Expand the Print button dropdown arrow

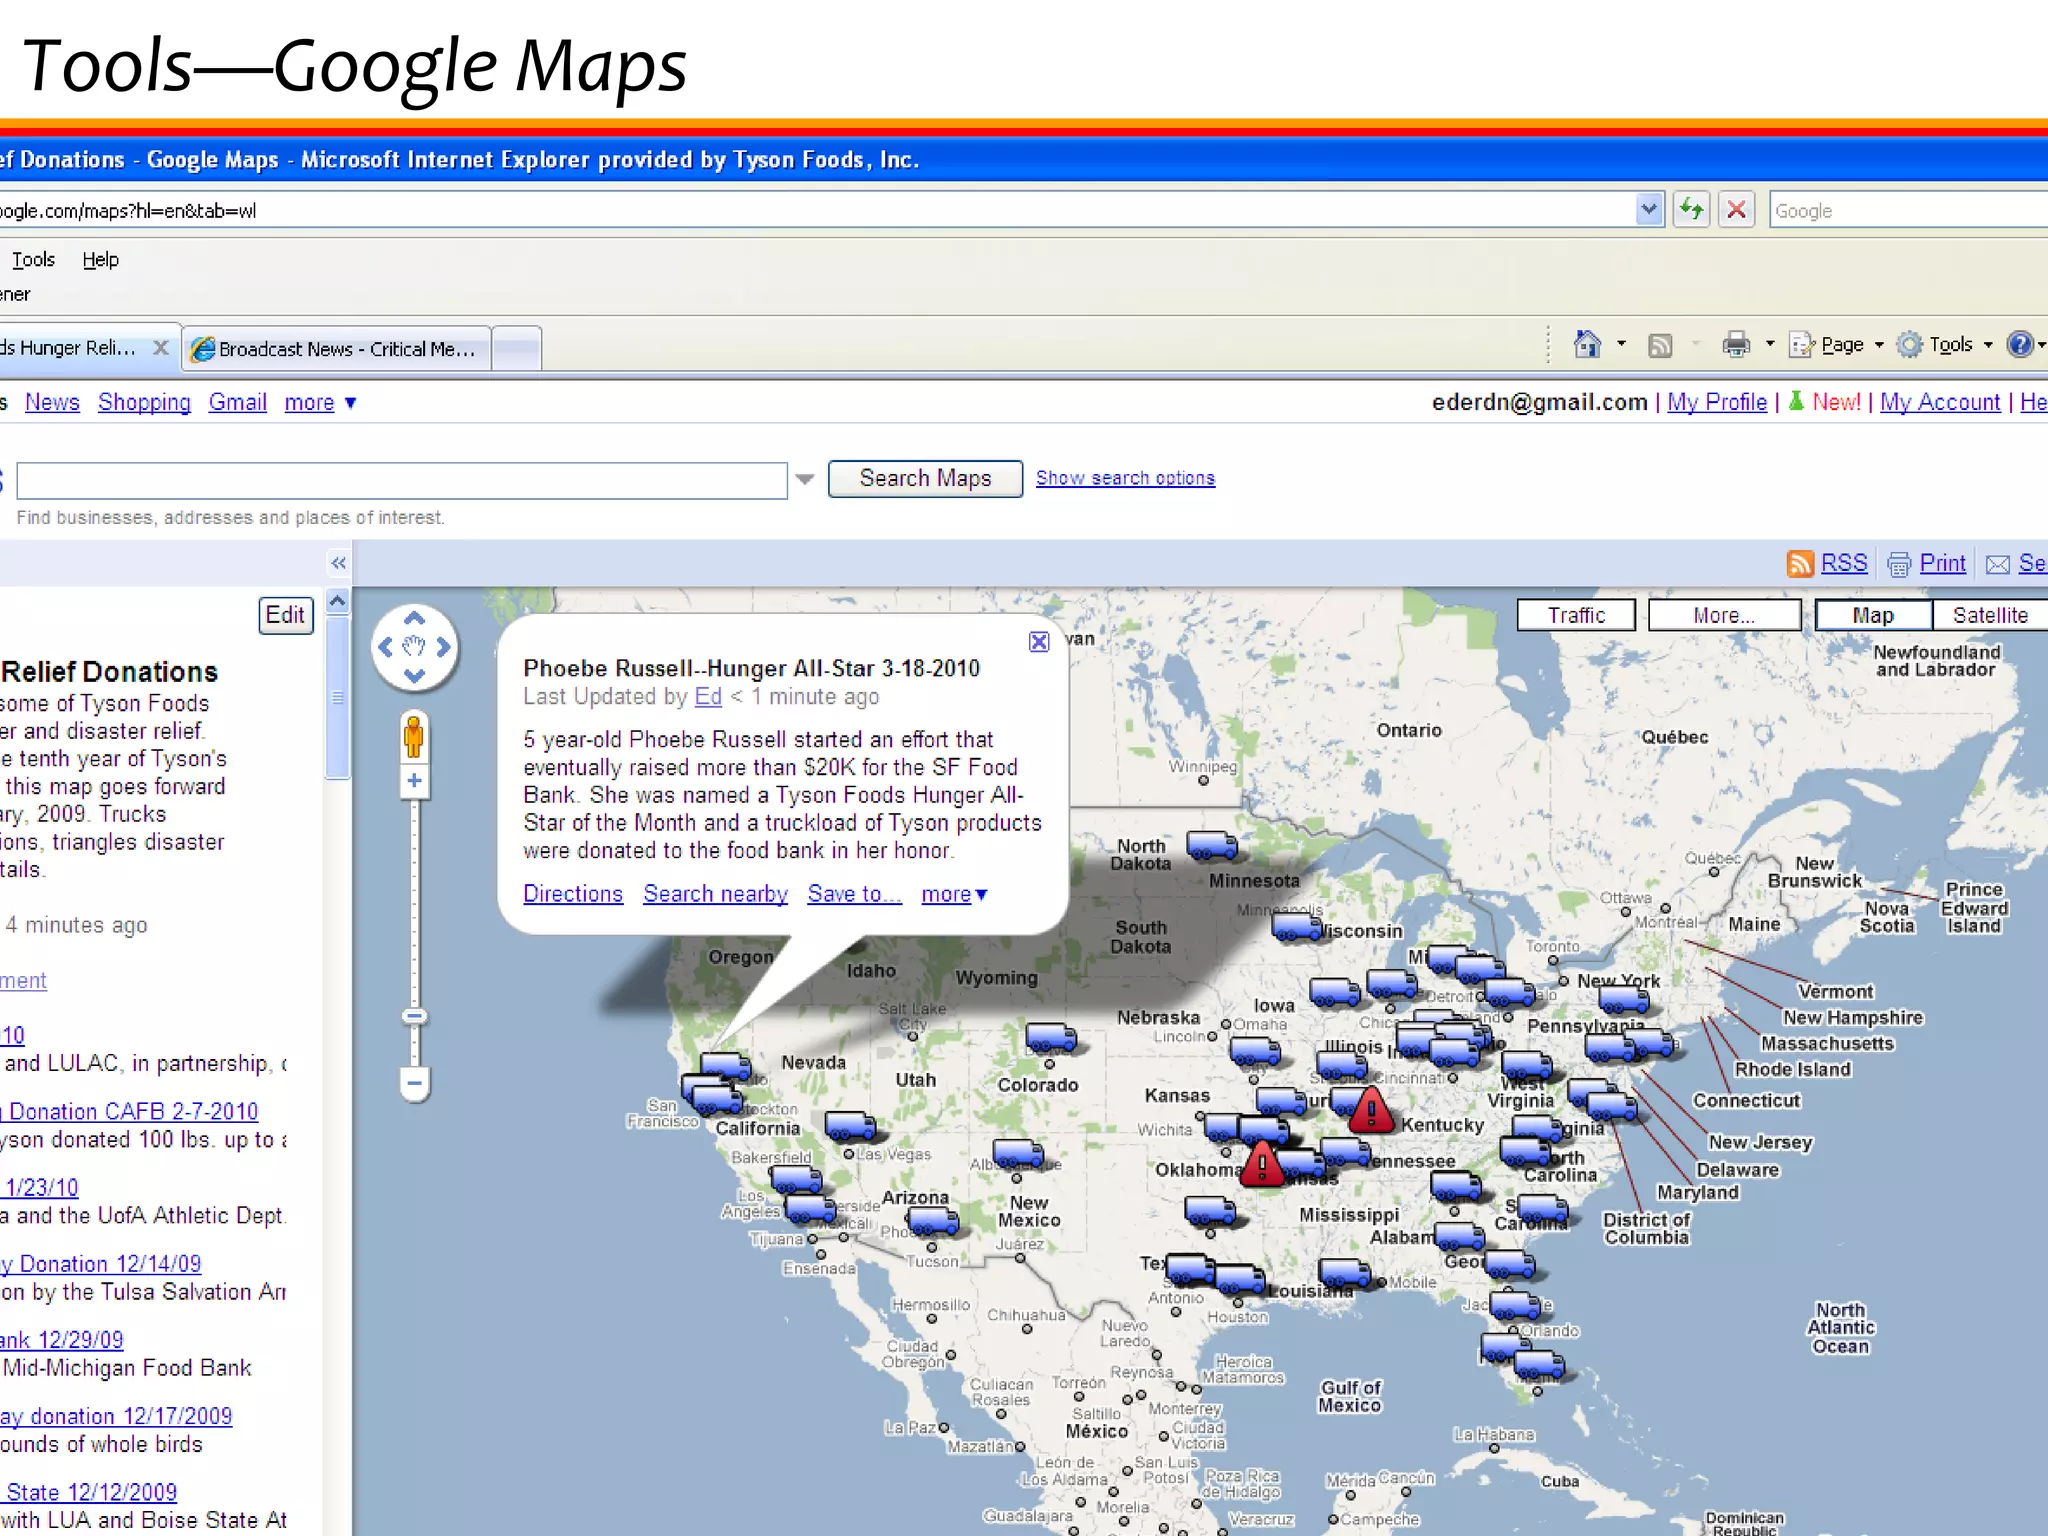point(1770,344)
